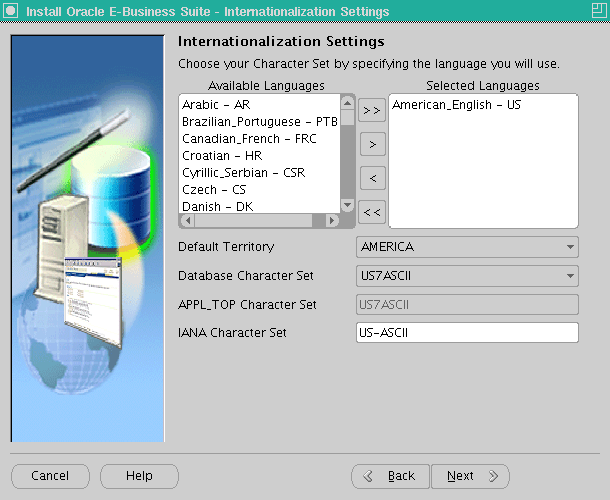Image resolution: width=610 pixels, height=500 pixels.
Task: Select Croatian - HR language
Action: [x=259, y=156]
